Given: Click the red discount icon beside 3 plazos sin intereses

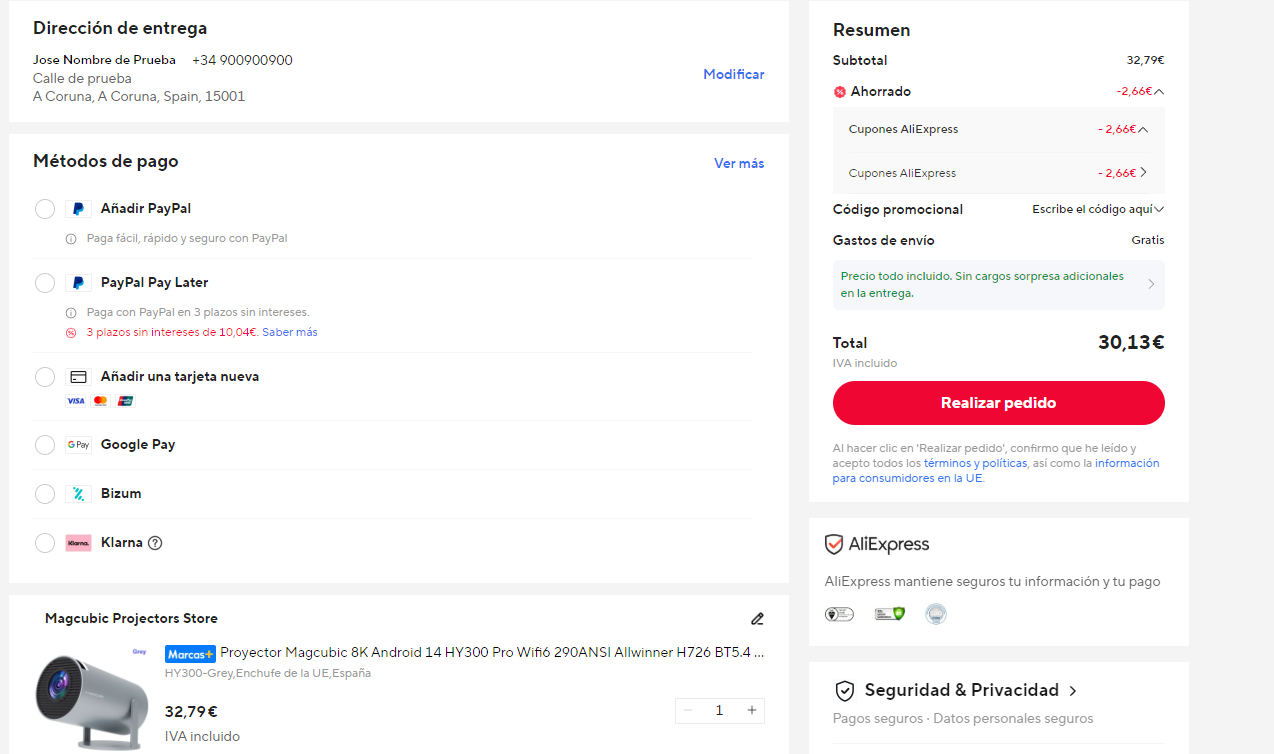Looking at the screenshot, I should point(71,333).
